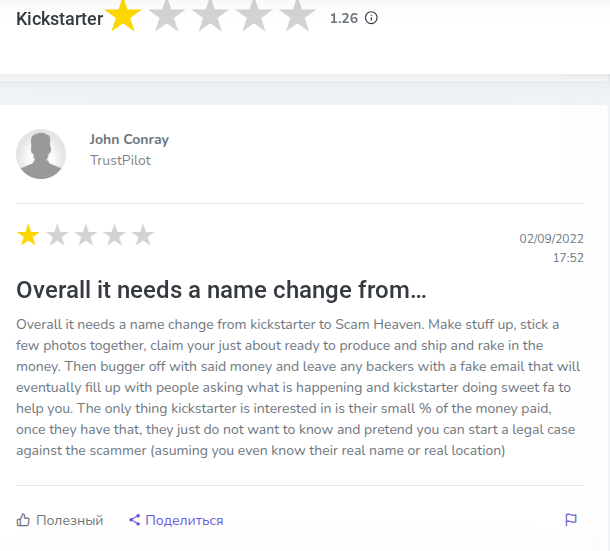Screen dimensions: 610x551
Task: Click the first yellow star in Kickstarter rating
Action: coord(124,16)
